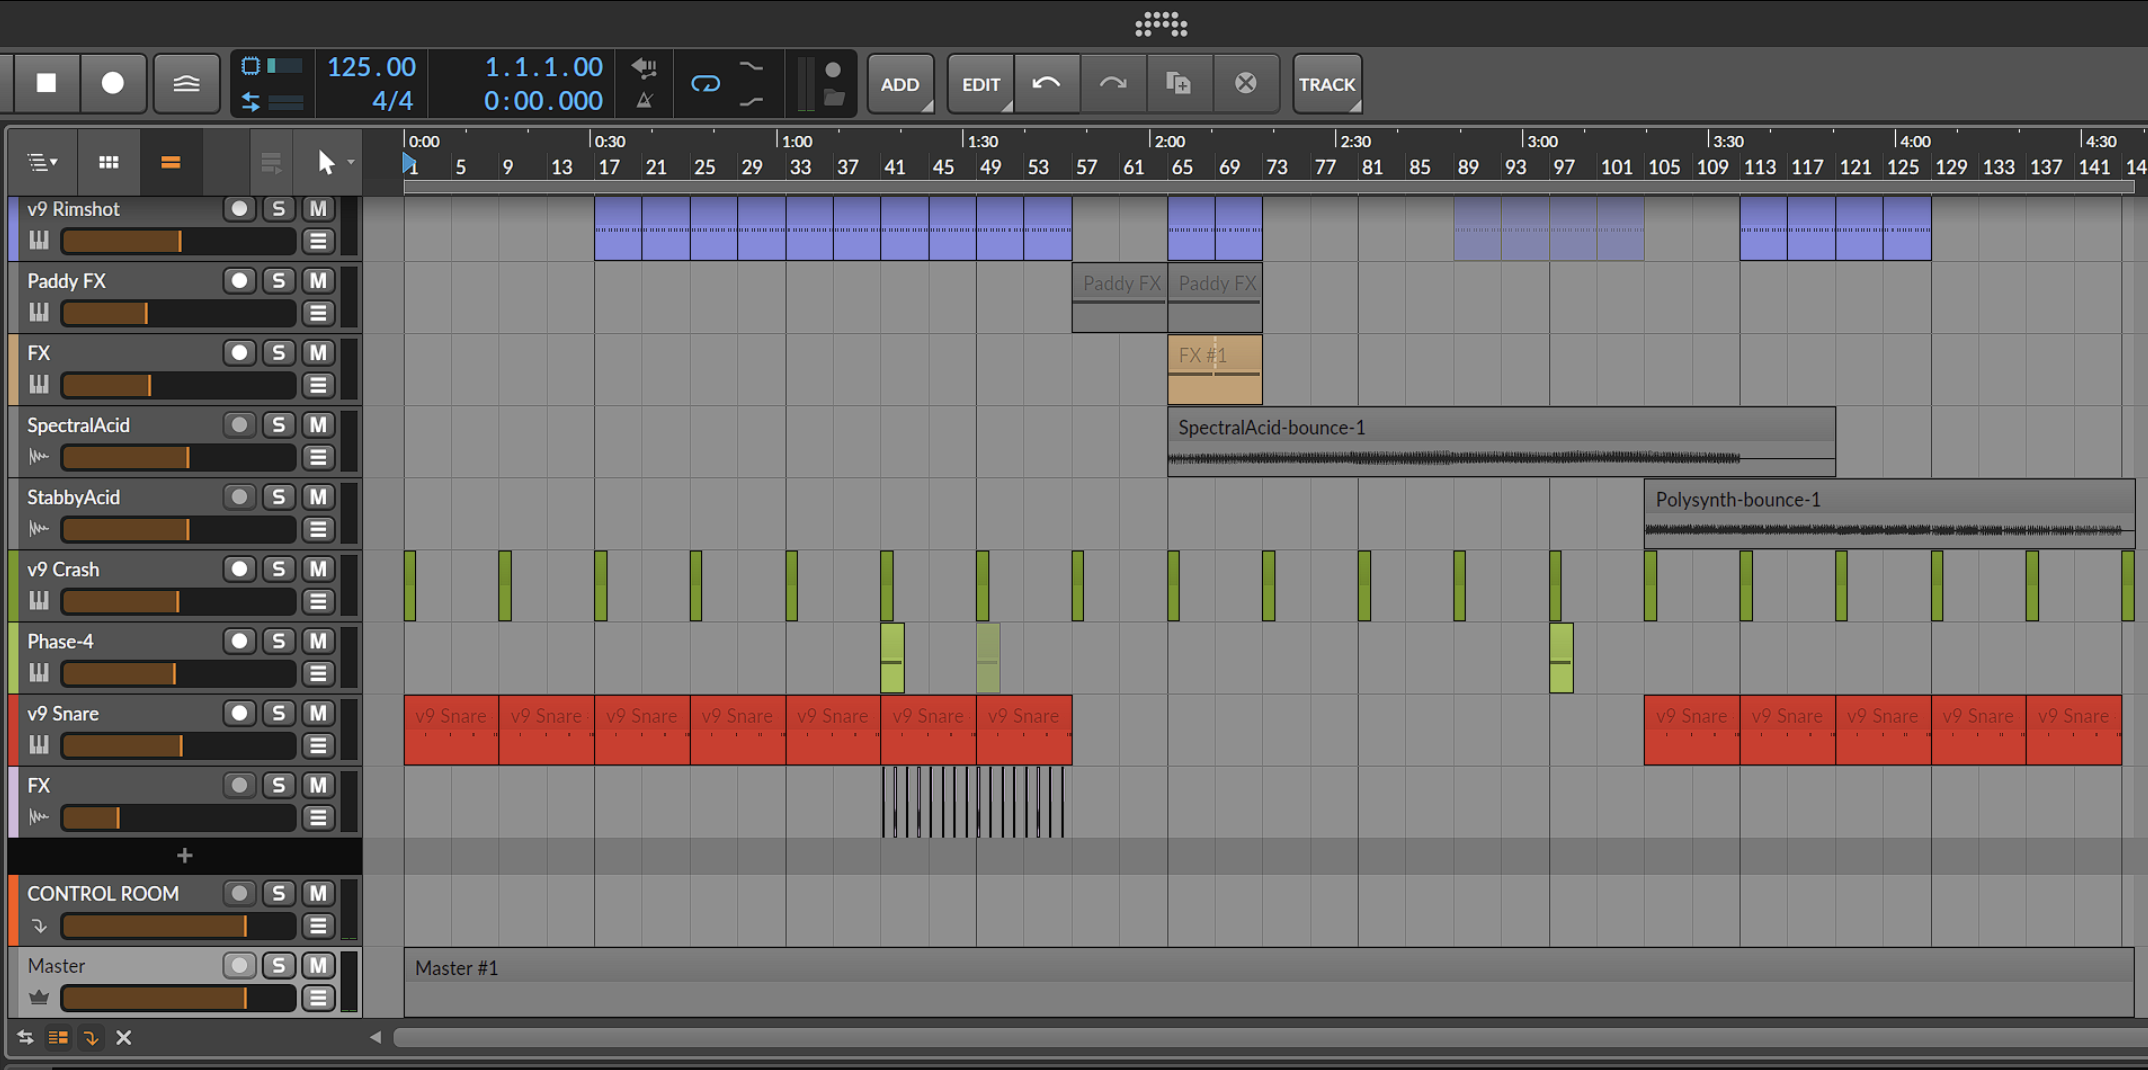Click the punch-in icon beside loop
This screenshot has height=1070, width=2148.
[751, 67]
